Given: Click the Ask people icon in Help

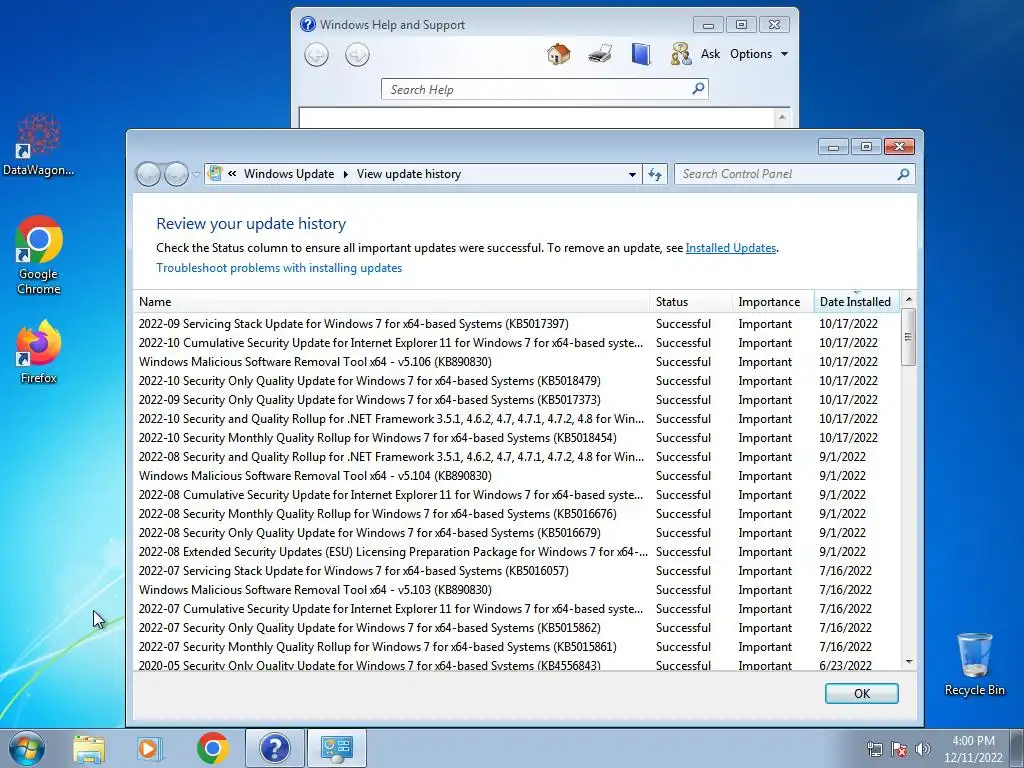Looking at the screenshot, I should (680, 54).
